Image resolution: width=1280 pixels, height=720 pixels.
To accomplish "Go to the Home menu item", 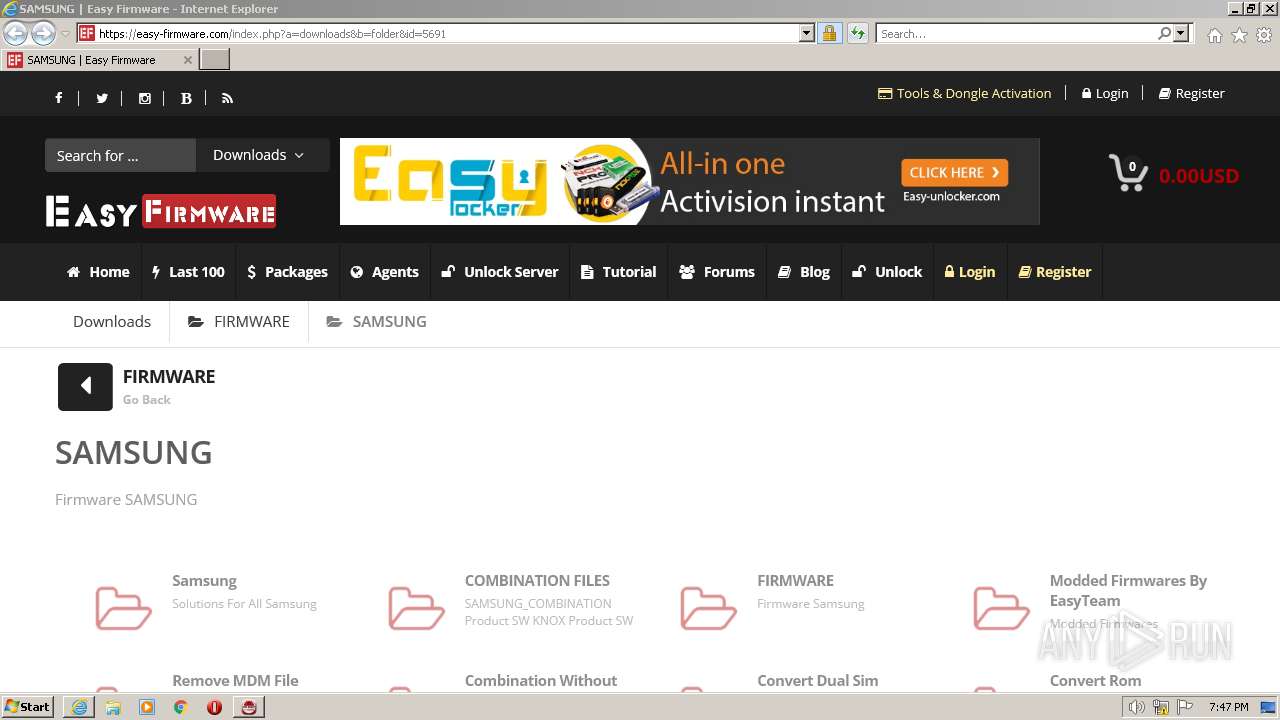I will coord(98,272).
